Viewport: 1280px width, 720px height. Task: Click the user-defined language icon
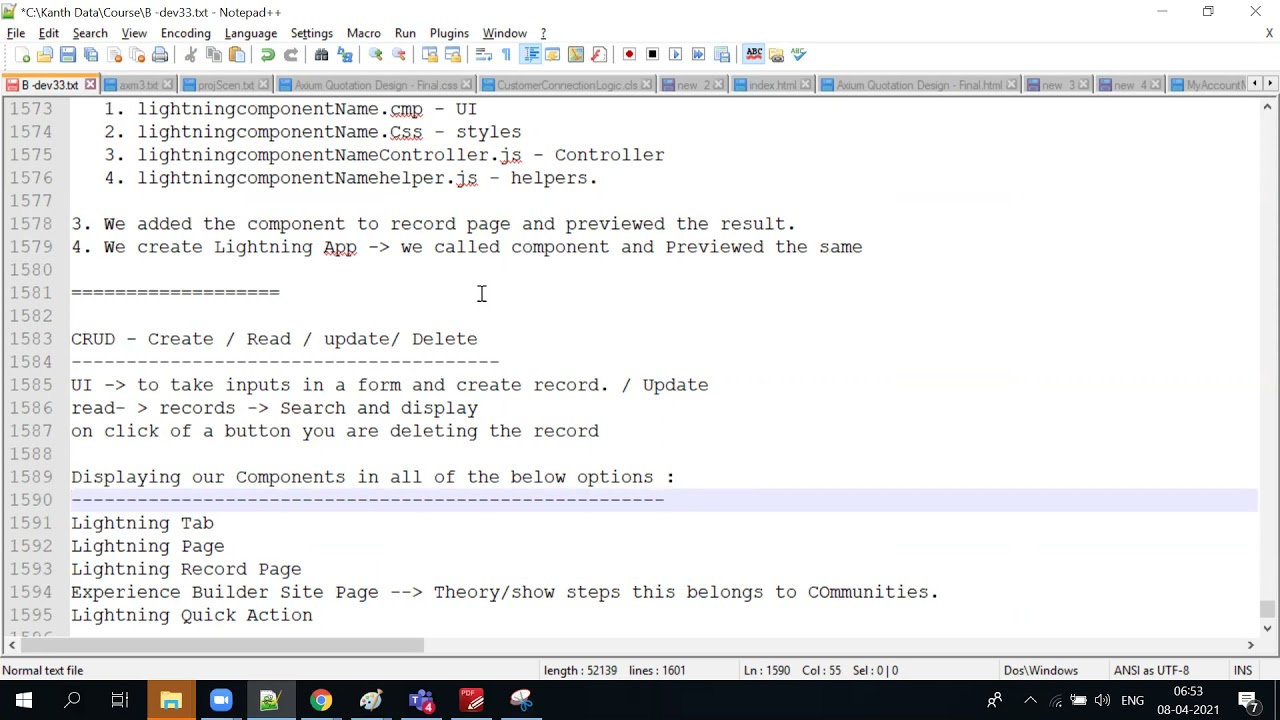pos(552,54)
